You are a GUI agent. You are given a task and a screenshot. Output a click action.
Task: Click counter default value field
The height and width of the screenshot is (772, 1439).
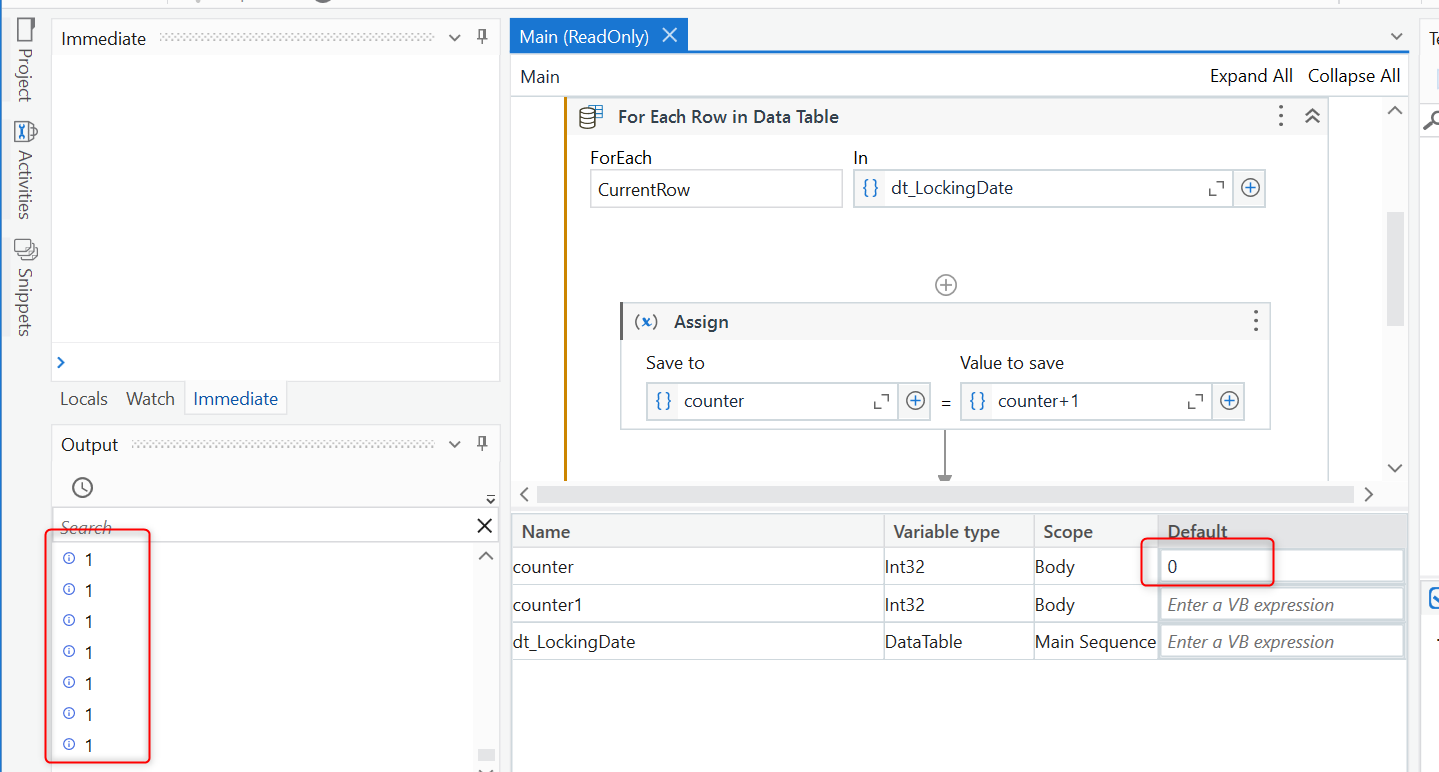1282,567
